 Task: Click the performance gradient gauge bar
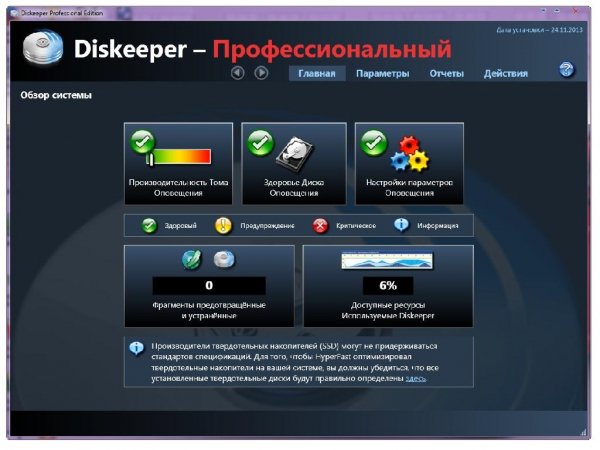(179, 157)
